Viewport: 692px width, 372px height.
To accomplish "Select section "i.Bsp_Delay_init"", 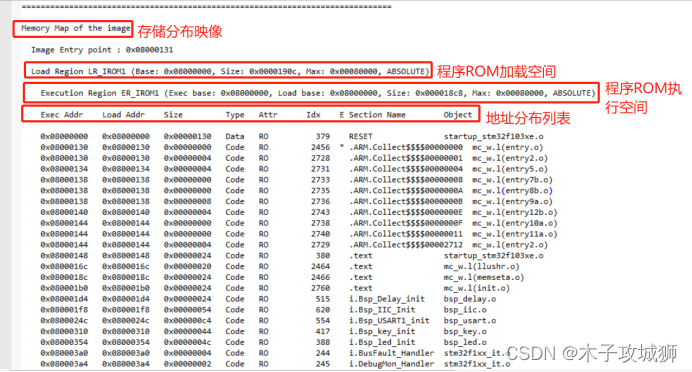I will (x=387, y=299).
